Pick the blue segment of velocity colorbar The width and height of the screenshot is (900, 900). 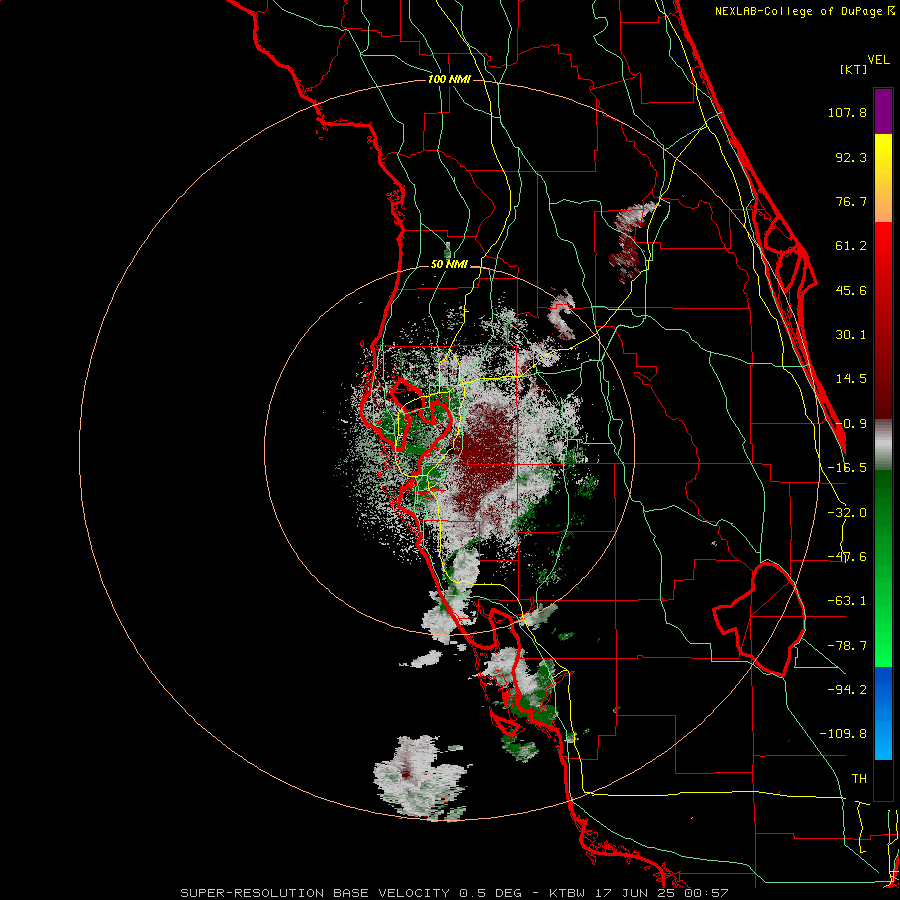[883, 713]
